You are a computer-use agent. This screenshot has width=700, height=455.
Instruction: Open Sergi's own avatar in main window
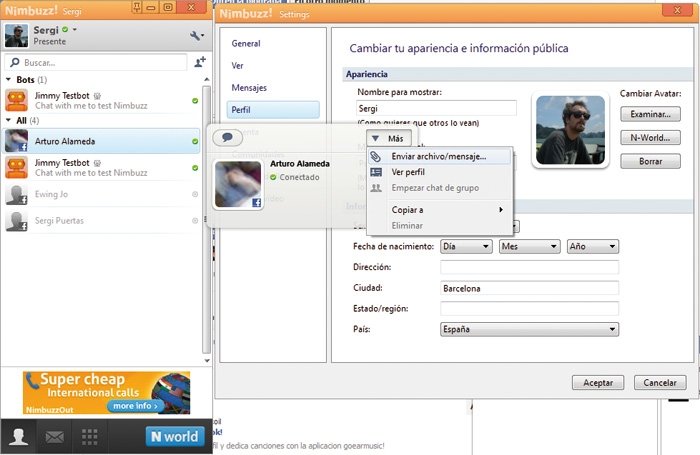point(17,35)
